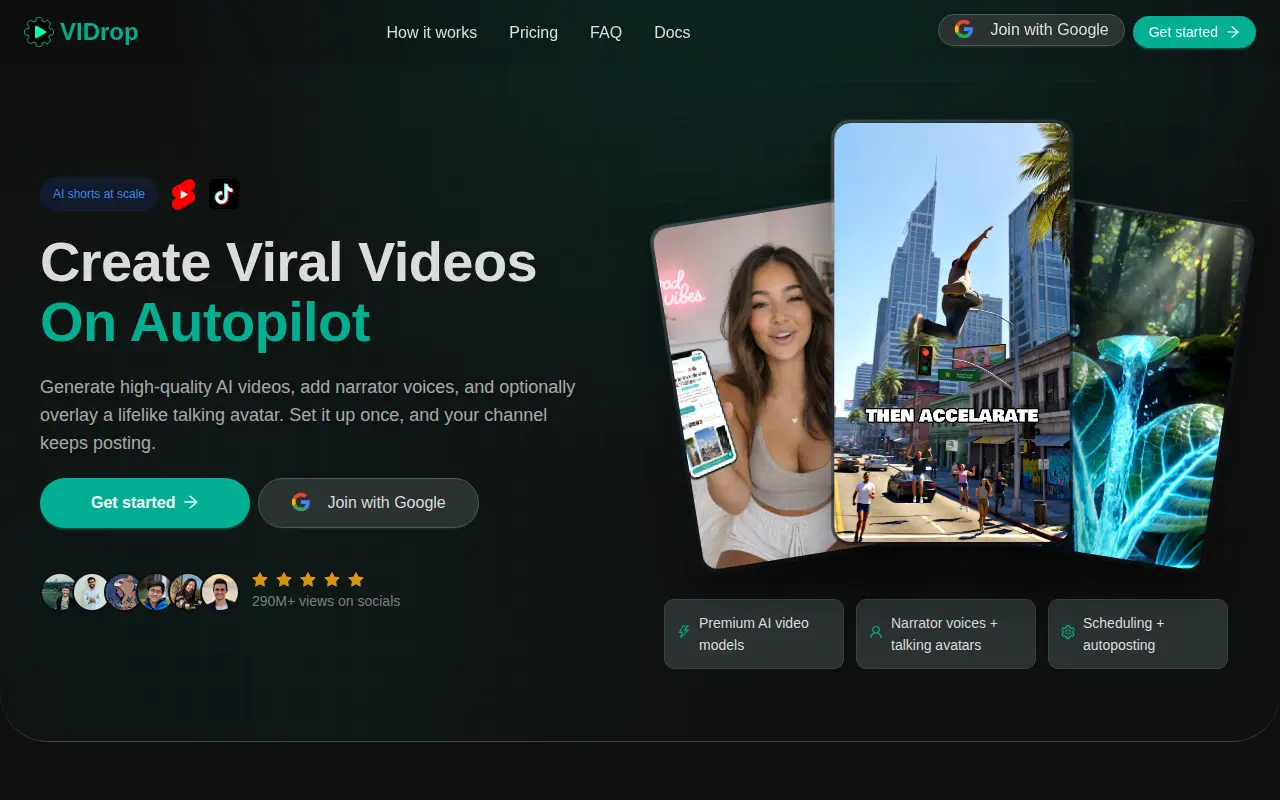The image size is (1280, 800).
Task: Click the Narrator voices + talking avatars card
Action: [x=946, y=634]
